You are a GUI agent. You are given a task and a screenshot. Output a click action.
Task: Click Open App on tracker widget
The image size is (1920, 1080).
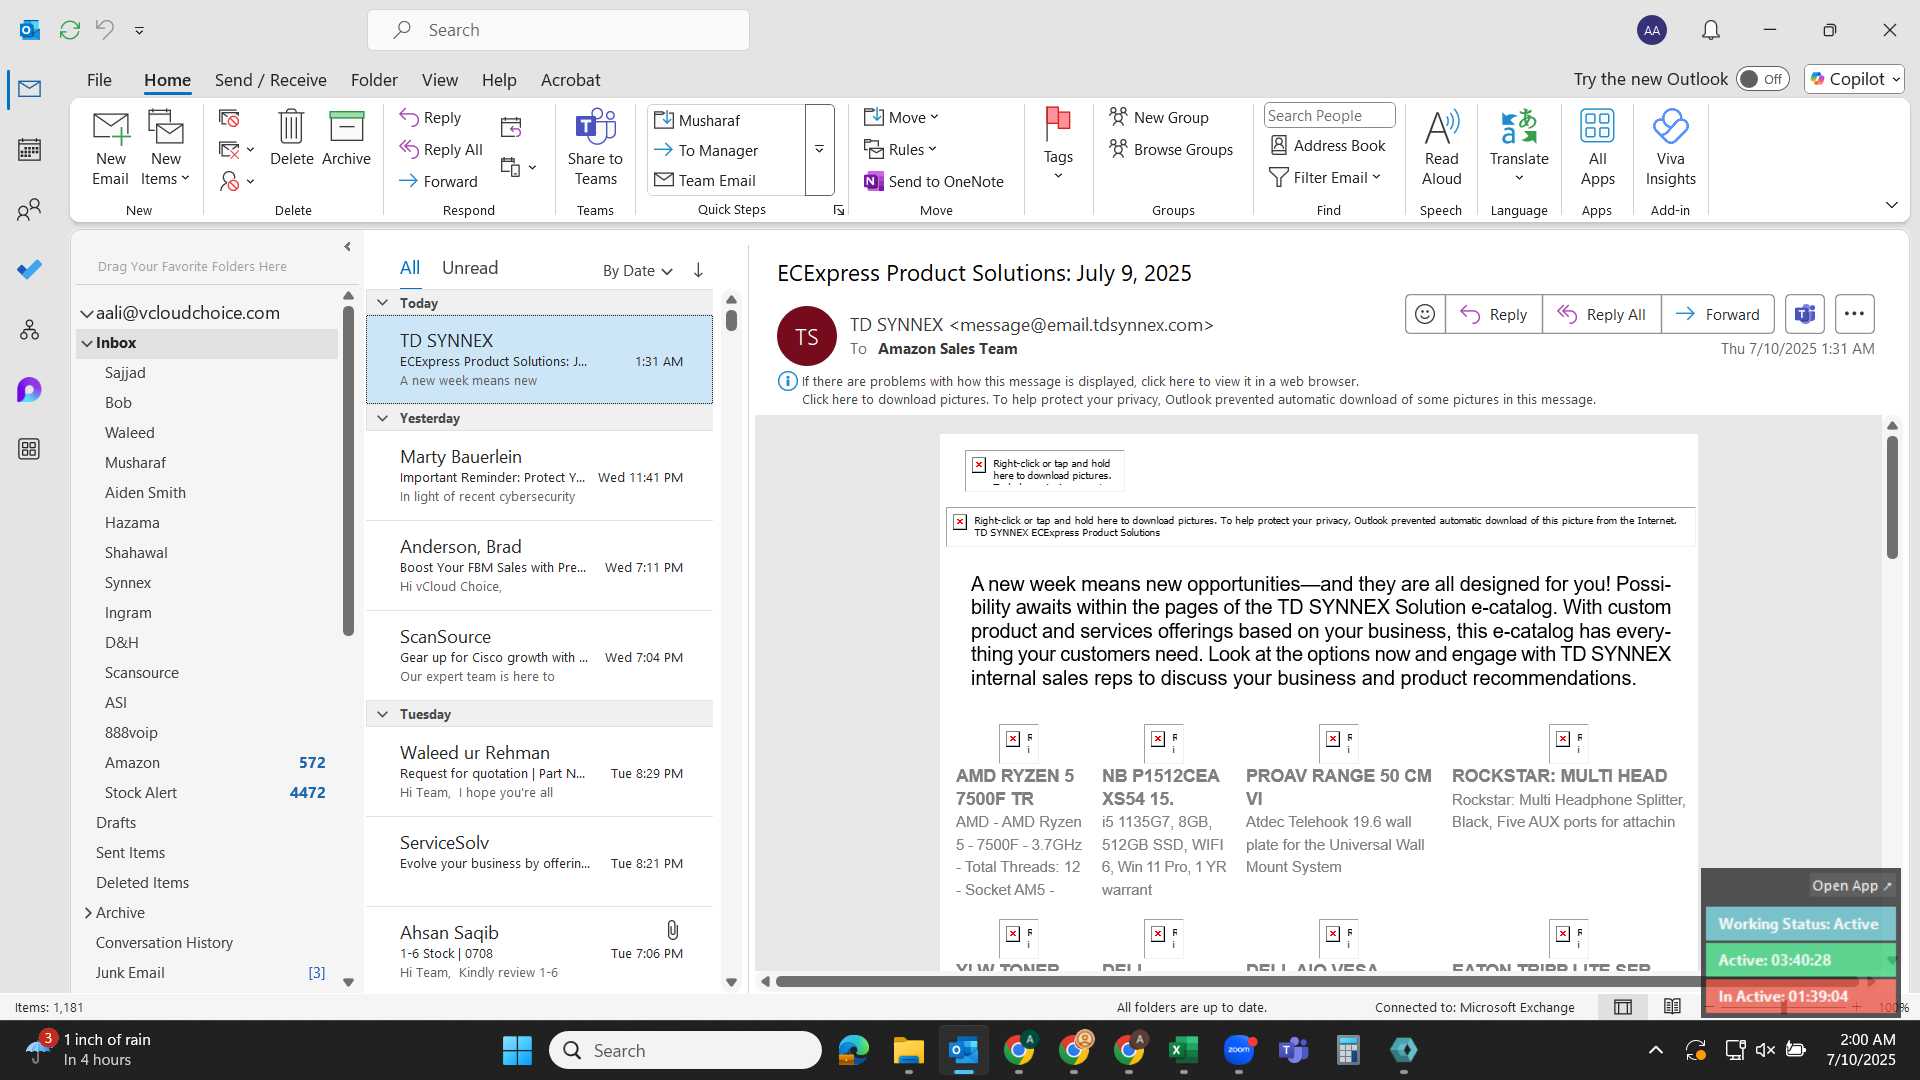1851,885
